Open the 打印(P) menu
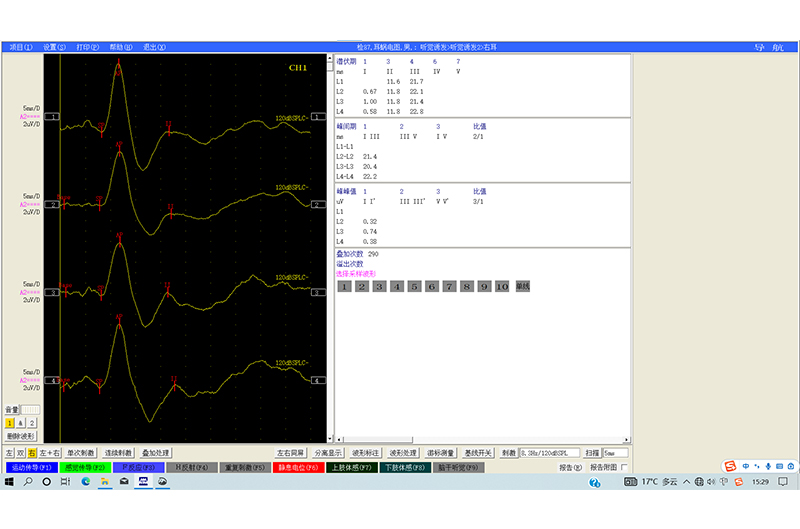This screenshot has width=800, height=529. click(x=87, y=47)
